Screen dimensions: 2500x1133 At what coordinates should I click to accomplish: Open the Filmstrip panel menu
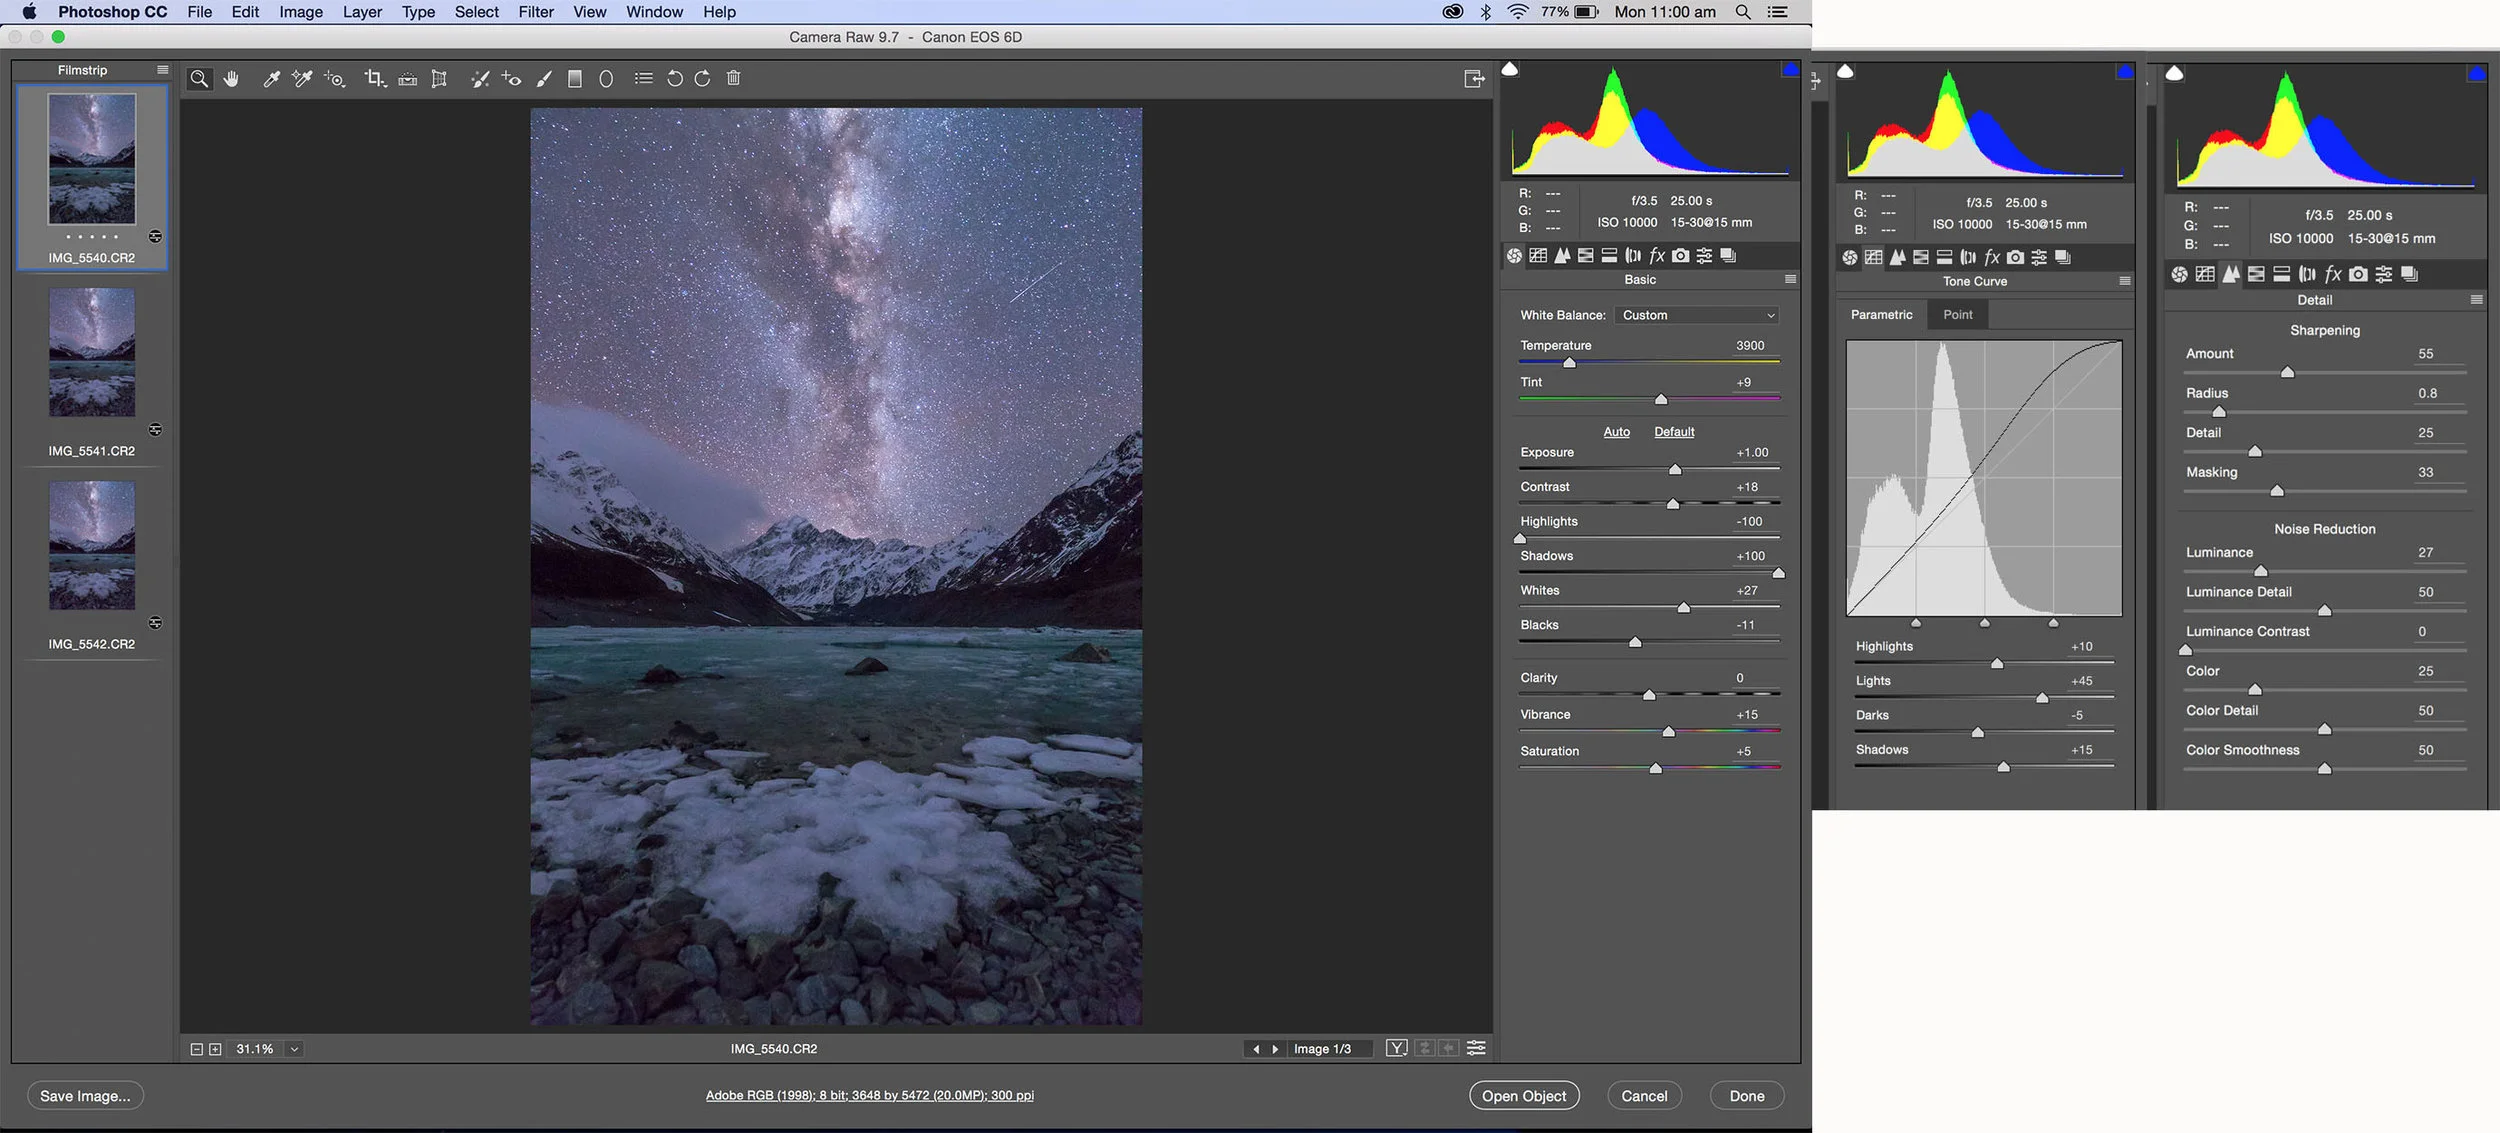pyautogui.click(x=162, y=70)
